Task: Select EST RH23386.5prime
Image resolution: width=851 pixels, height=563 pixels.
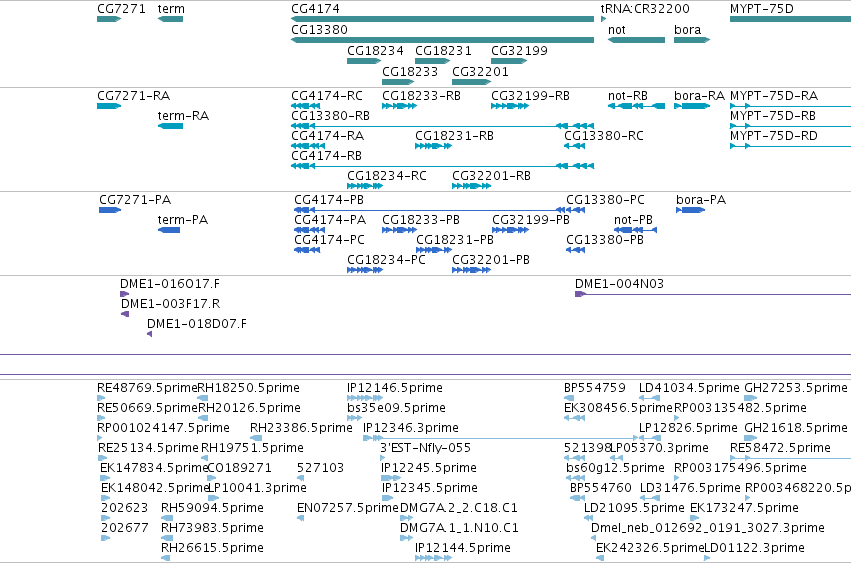Action: (x=256, y=439)
